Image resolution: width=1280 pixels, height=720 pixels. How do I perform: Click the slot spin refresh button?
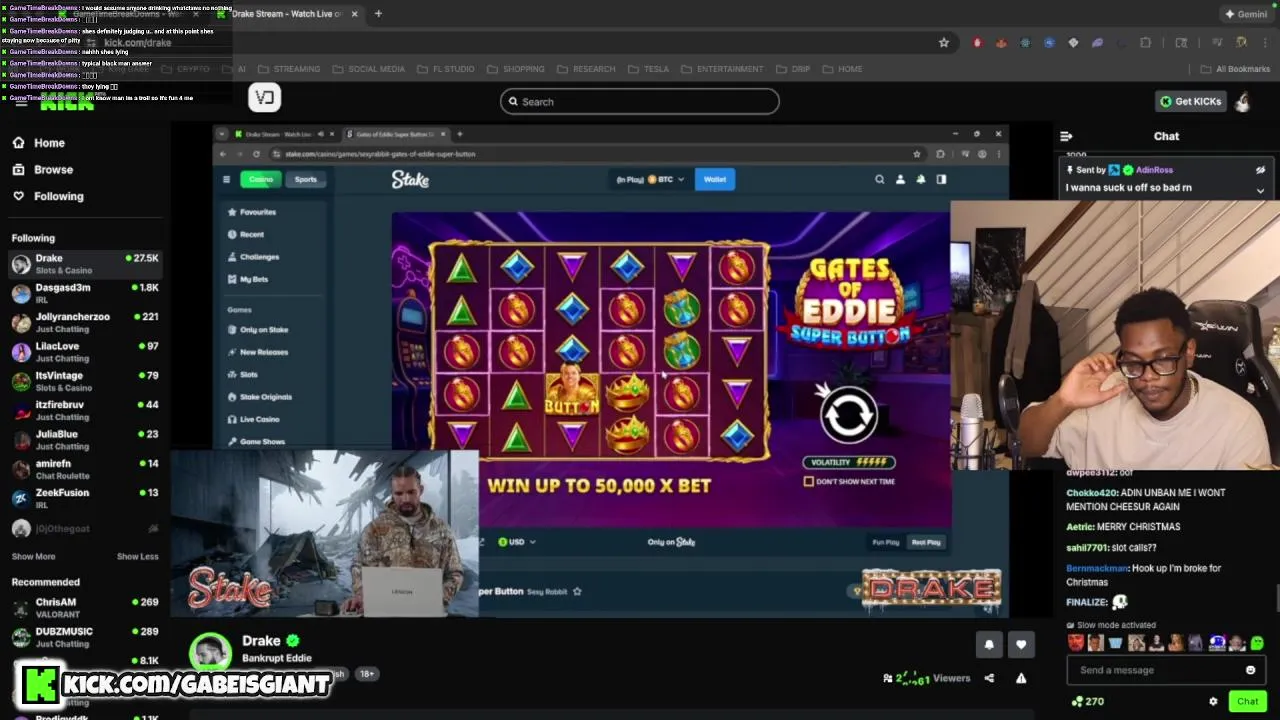[848, 414]
